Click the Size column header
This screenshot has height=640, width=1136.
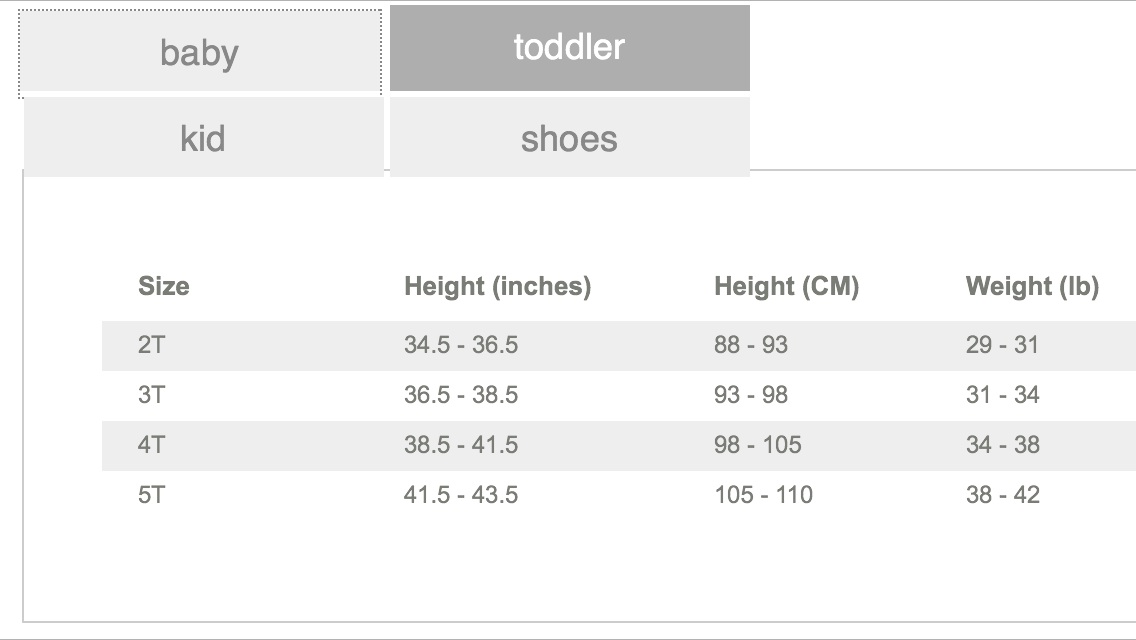[x=164, y=286]
